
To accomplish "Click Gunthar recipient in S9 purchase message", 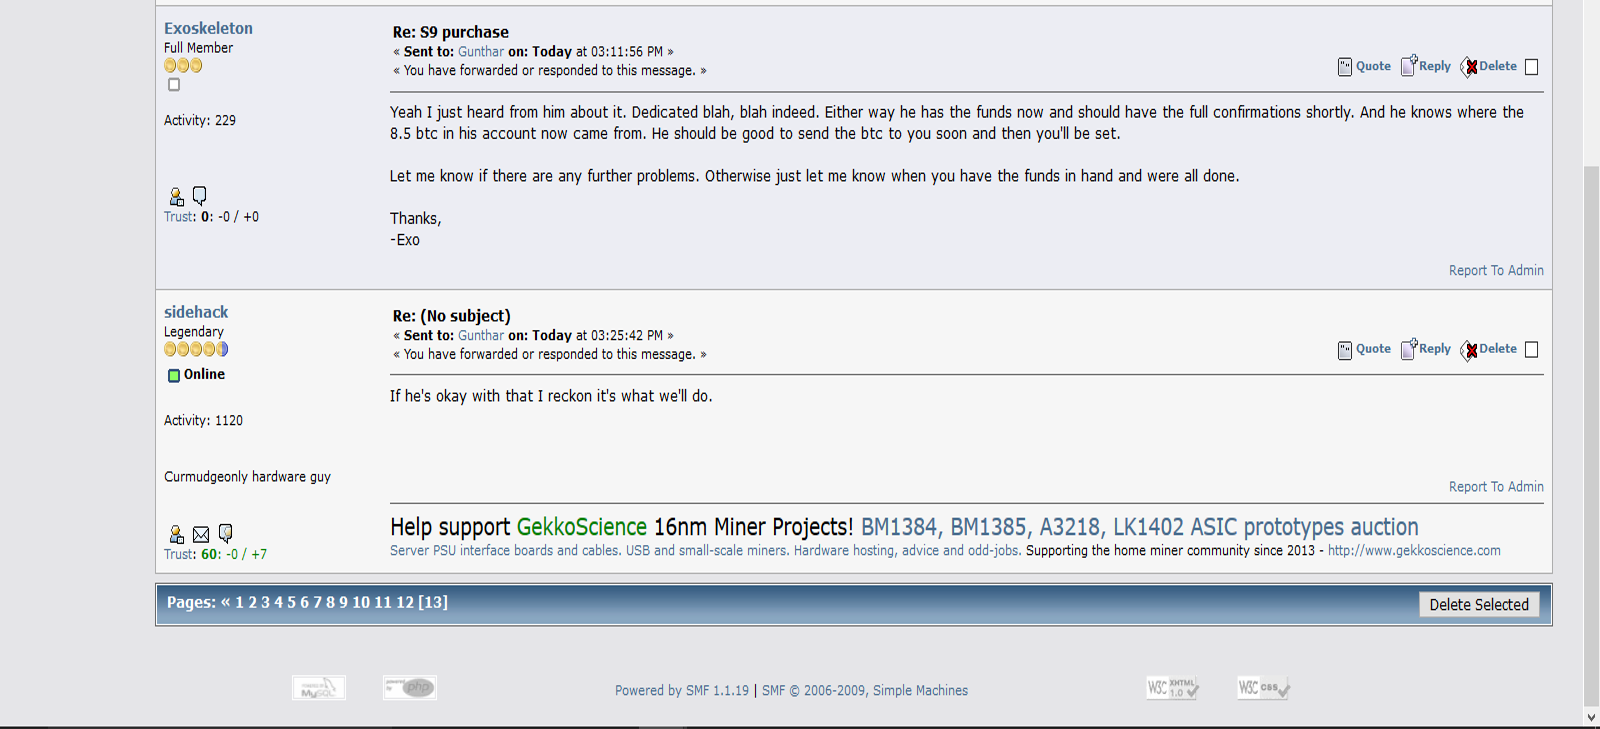I will click(x=481, y=52).
